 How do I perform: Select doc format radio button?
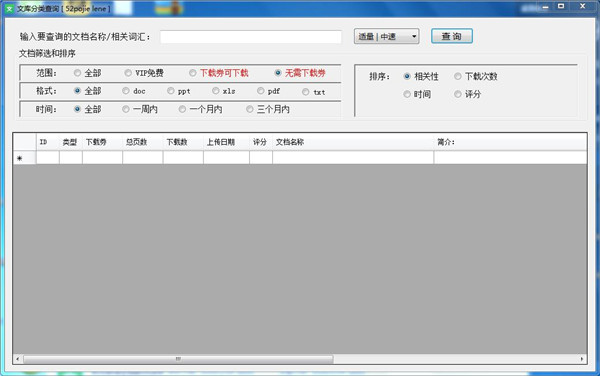point(134,91)
